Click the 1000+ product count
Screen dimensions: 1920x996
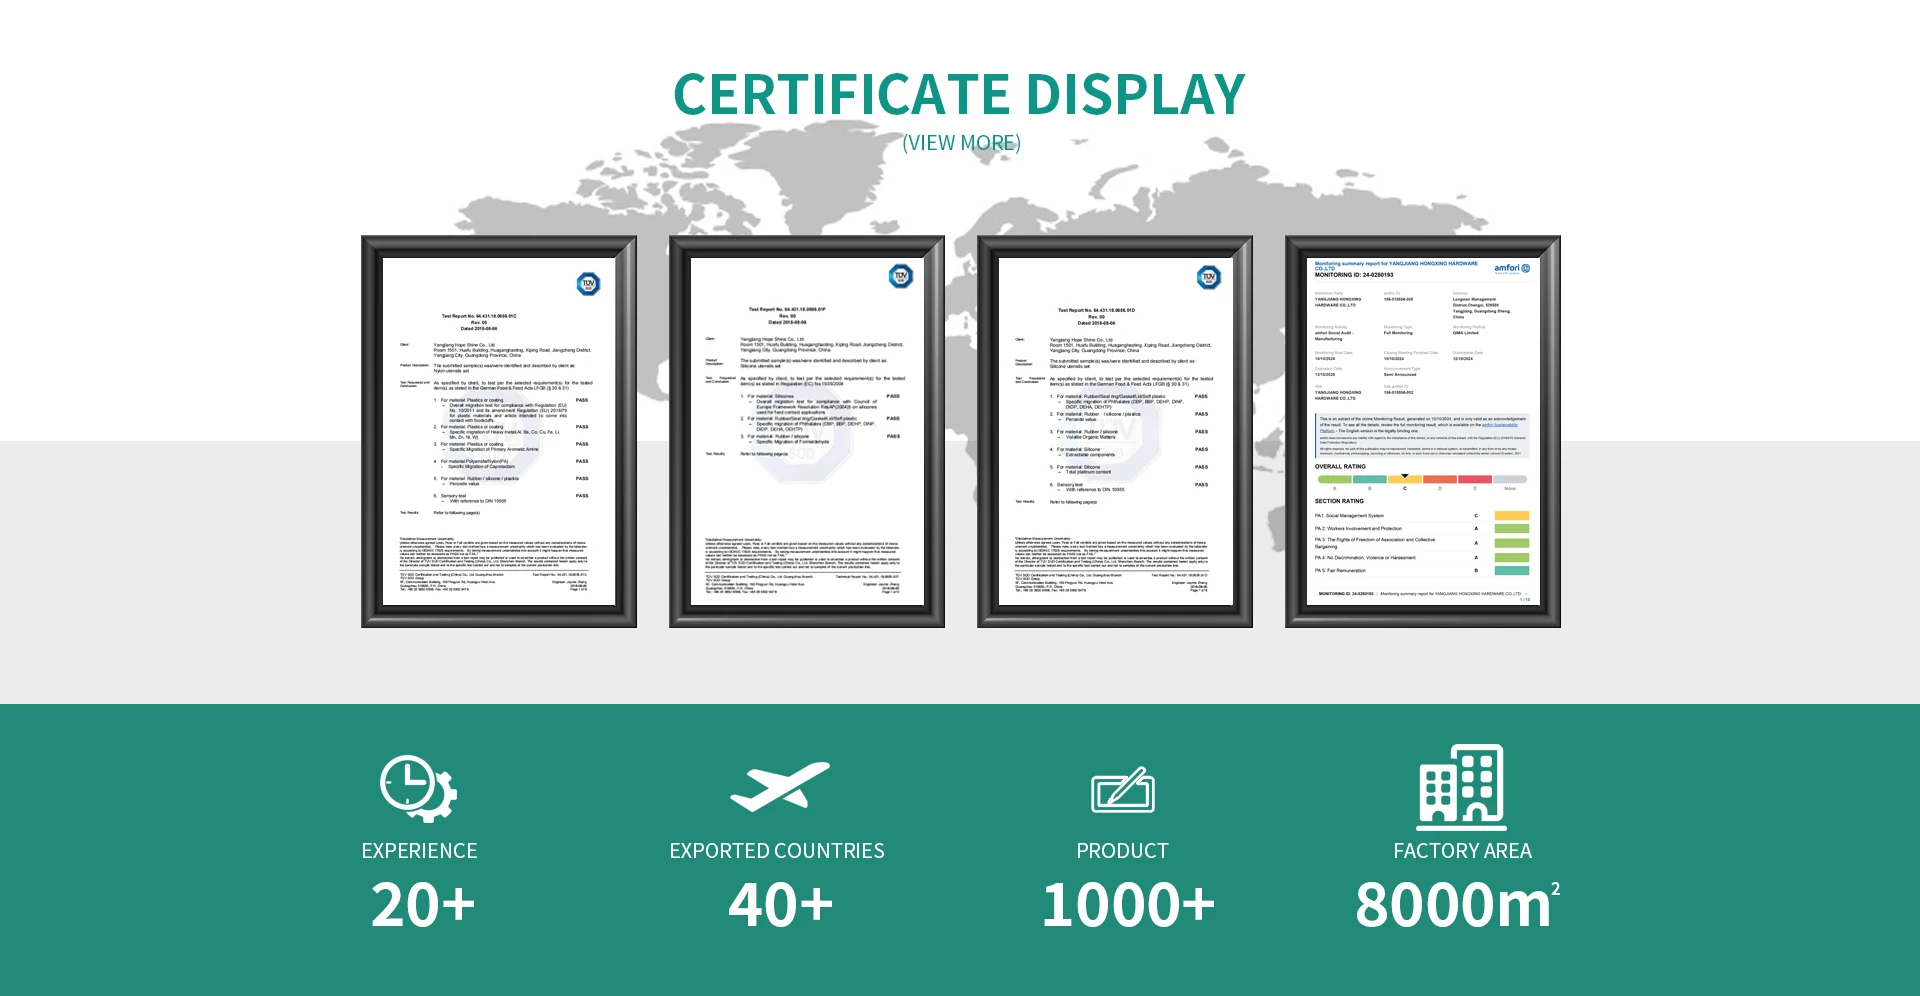pos(1127,905)
